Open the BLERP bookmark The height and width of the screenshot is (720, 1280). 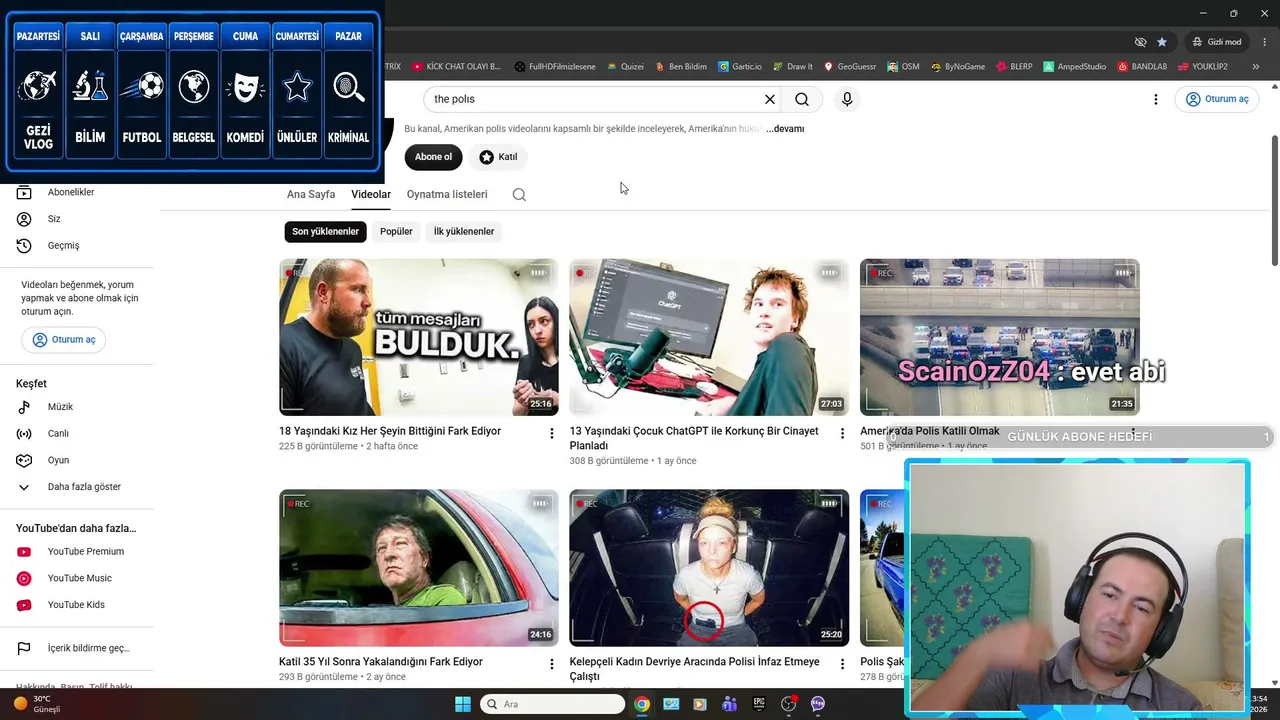pyautogui.click(x=1013, y=67)
